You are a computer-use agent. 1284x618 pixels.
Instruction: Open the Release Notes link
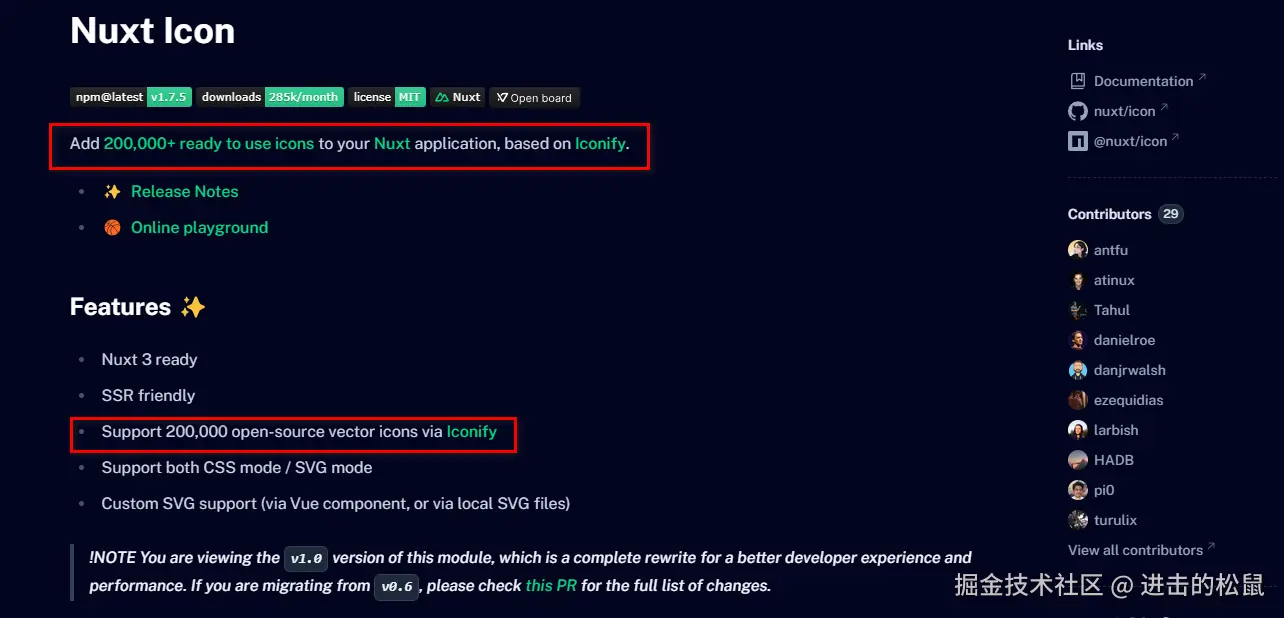(x=185, y=191)
